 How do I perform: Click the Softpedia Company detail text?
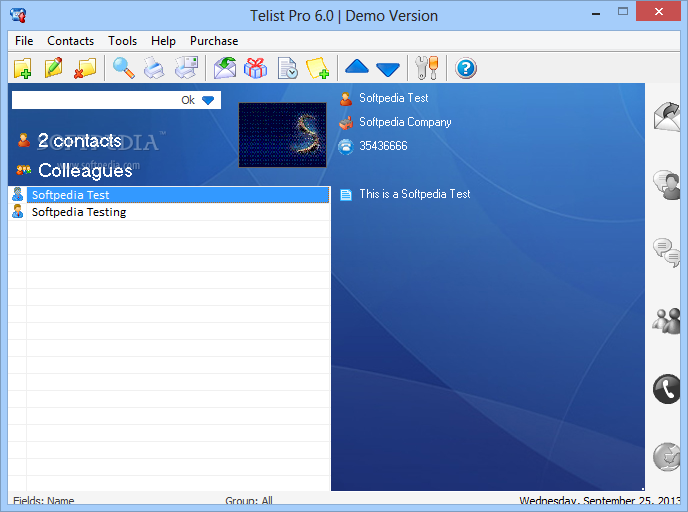click(405, 122)
